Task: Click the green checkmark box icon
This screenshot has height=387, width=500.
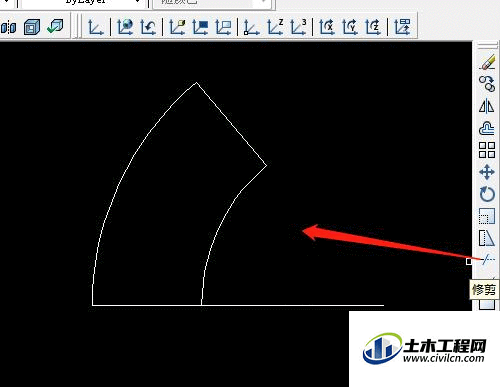Action: tap(55, 27)
